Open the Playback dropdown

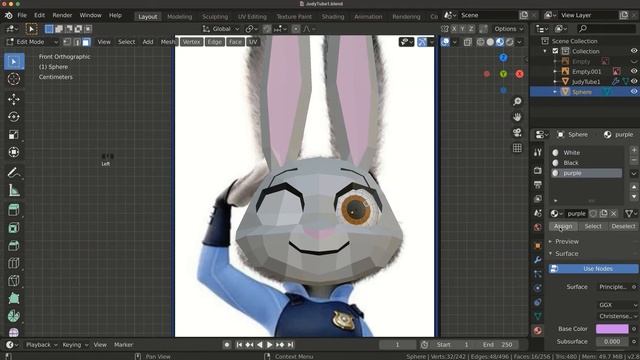42,345
